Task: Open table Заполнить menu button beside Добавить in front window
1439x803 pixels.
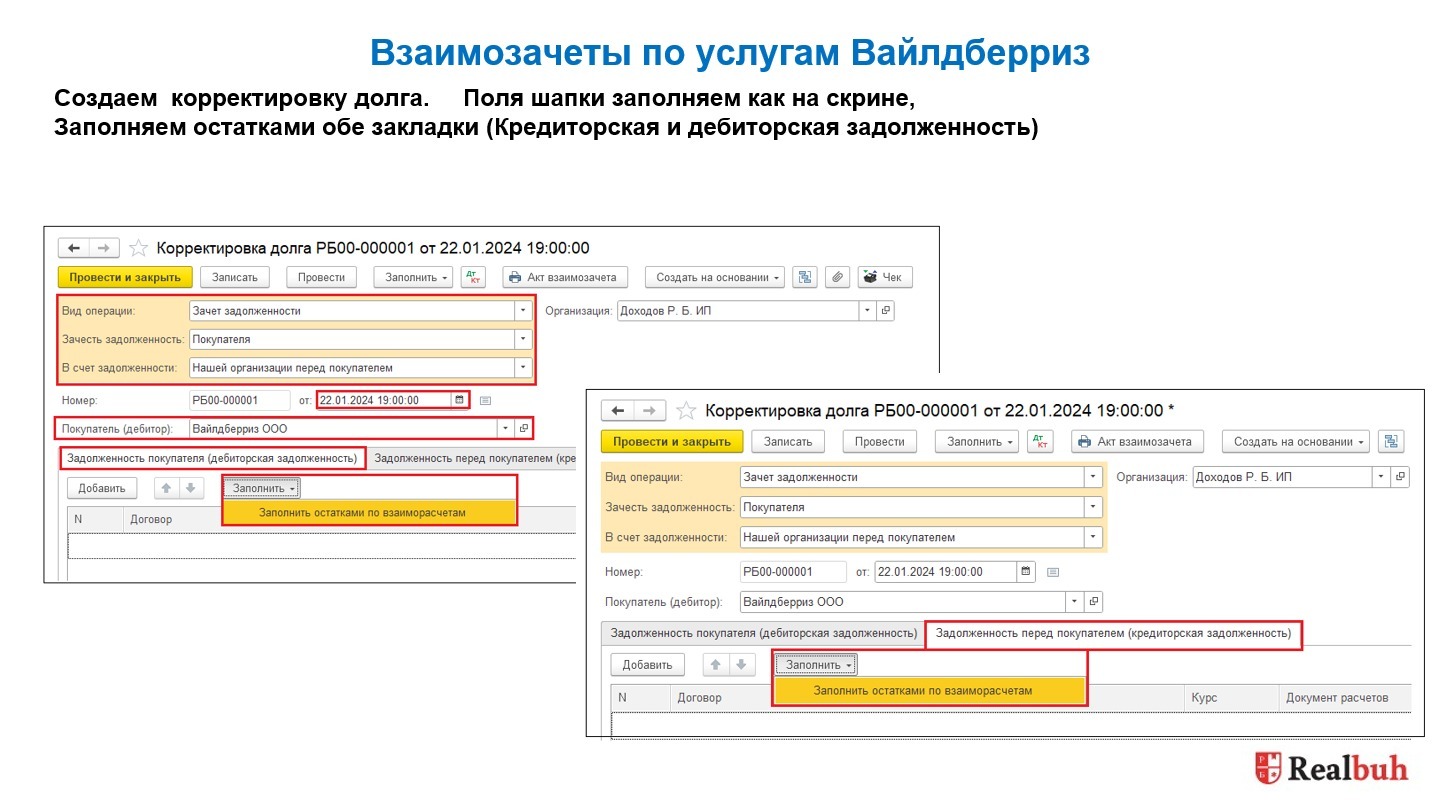Action: pyautogui.click(x=817, y=664)
